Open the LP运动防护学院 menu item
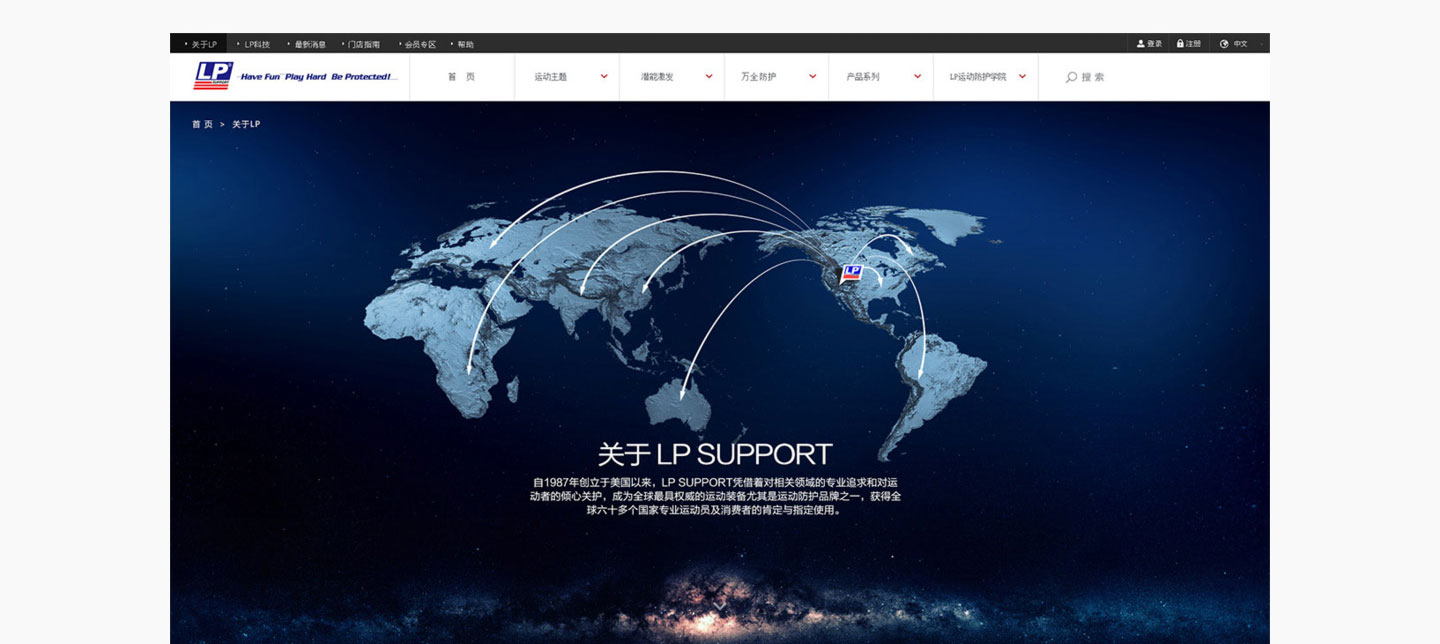 (978, 77)
